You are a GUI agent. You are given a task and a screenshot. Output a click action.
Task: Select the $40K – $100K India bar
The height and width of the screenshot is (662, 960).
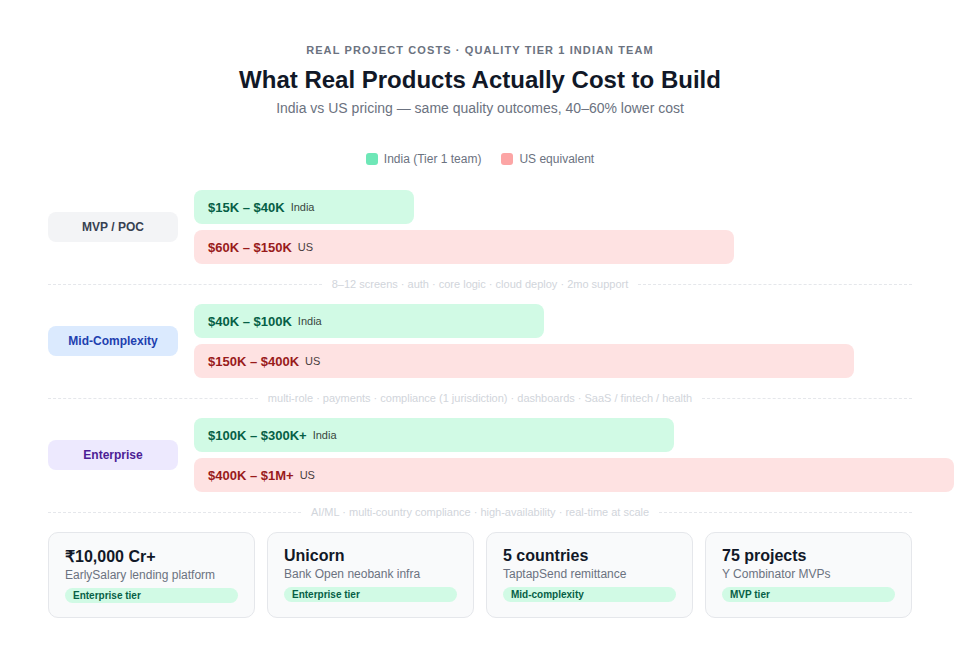point(368,321)
